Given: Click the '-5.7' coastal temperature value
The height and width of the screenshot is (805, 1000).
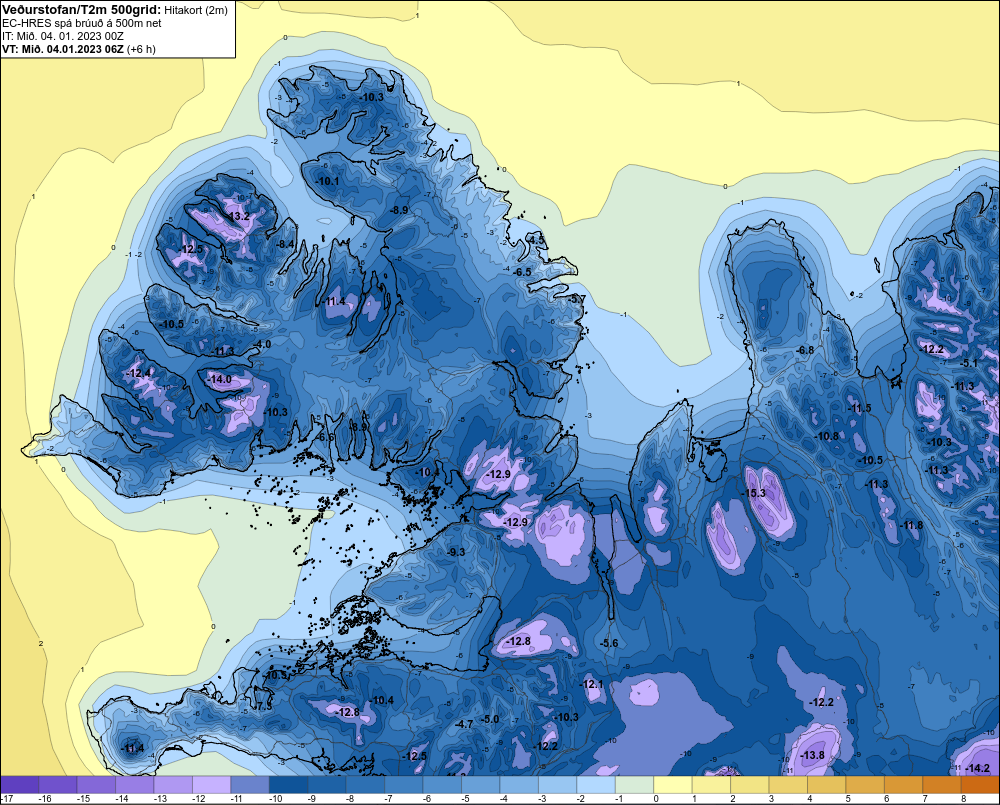Looking at the screenshot, I should coord(576,299).
